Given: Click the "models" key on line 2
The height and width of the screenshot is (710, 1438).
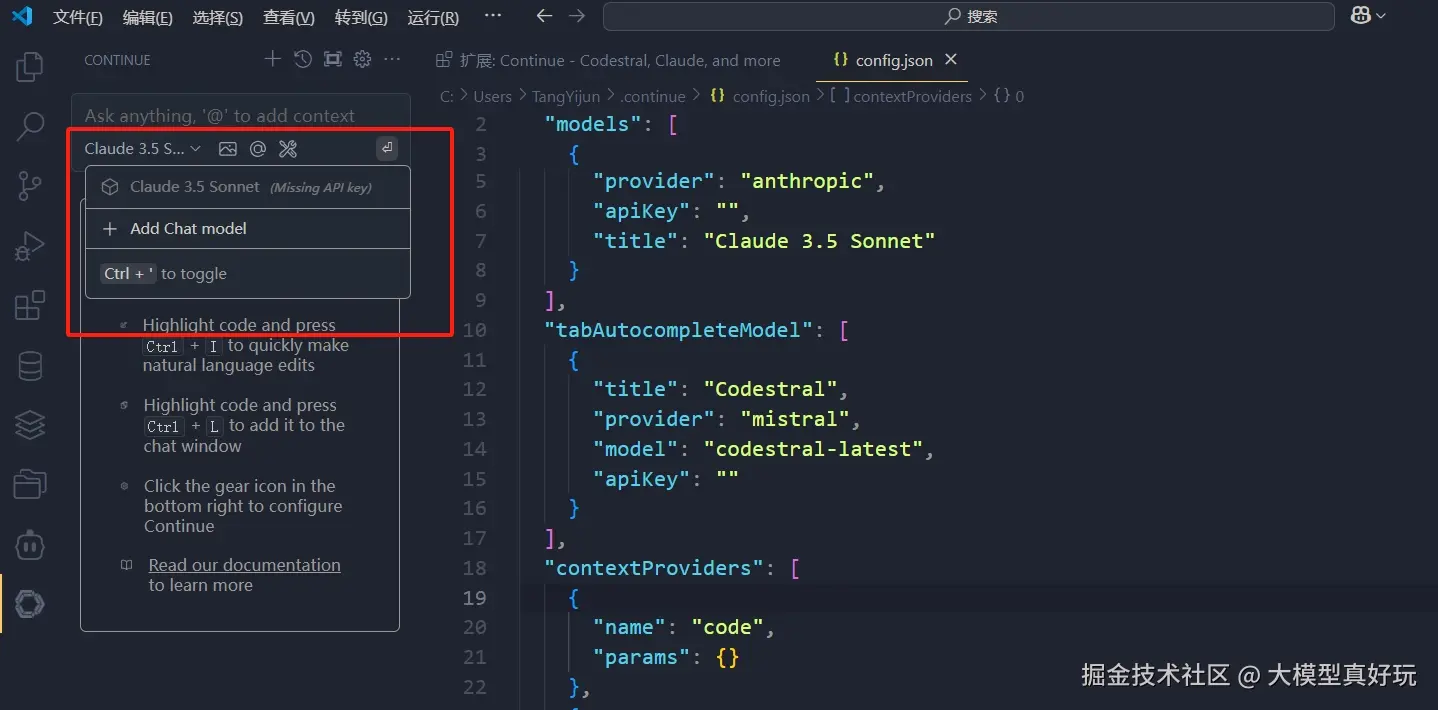Looking at the screenshot, I should point(593,124).
